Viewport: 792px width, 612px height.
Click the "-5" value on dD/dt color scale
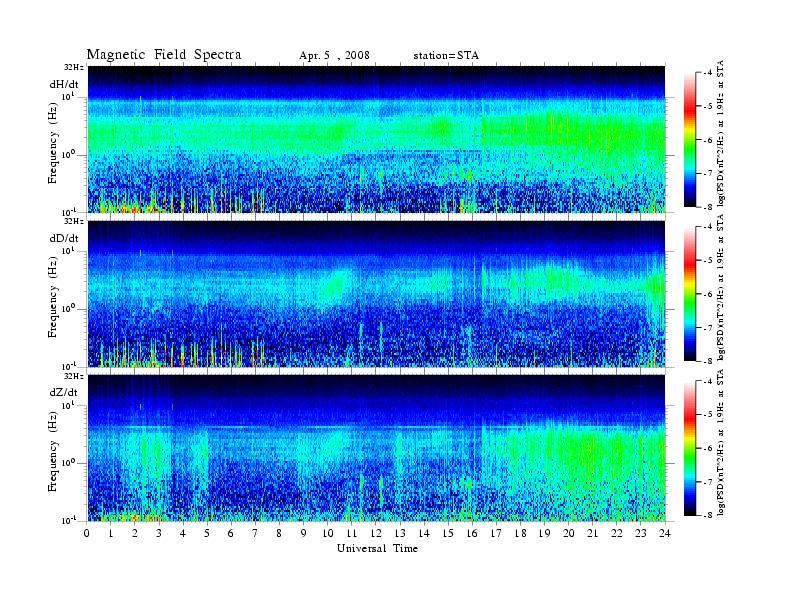(x=708, y=261)
